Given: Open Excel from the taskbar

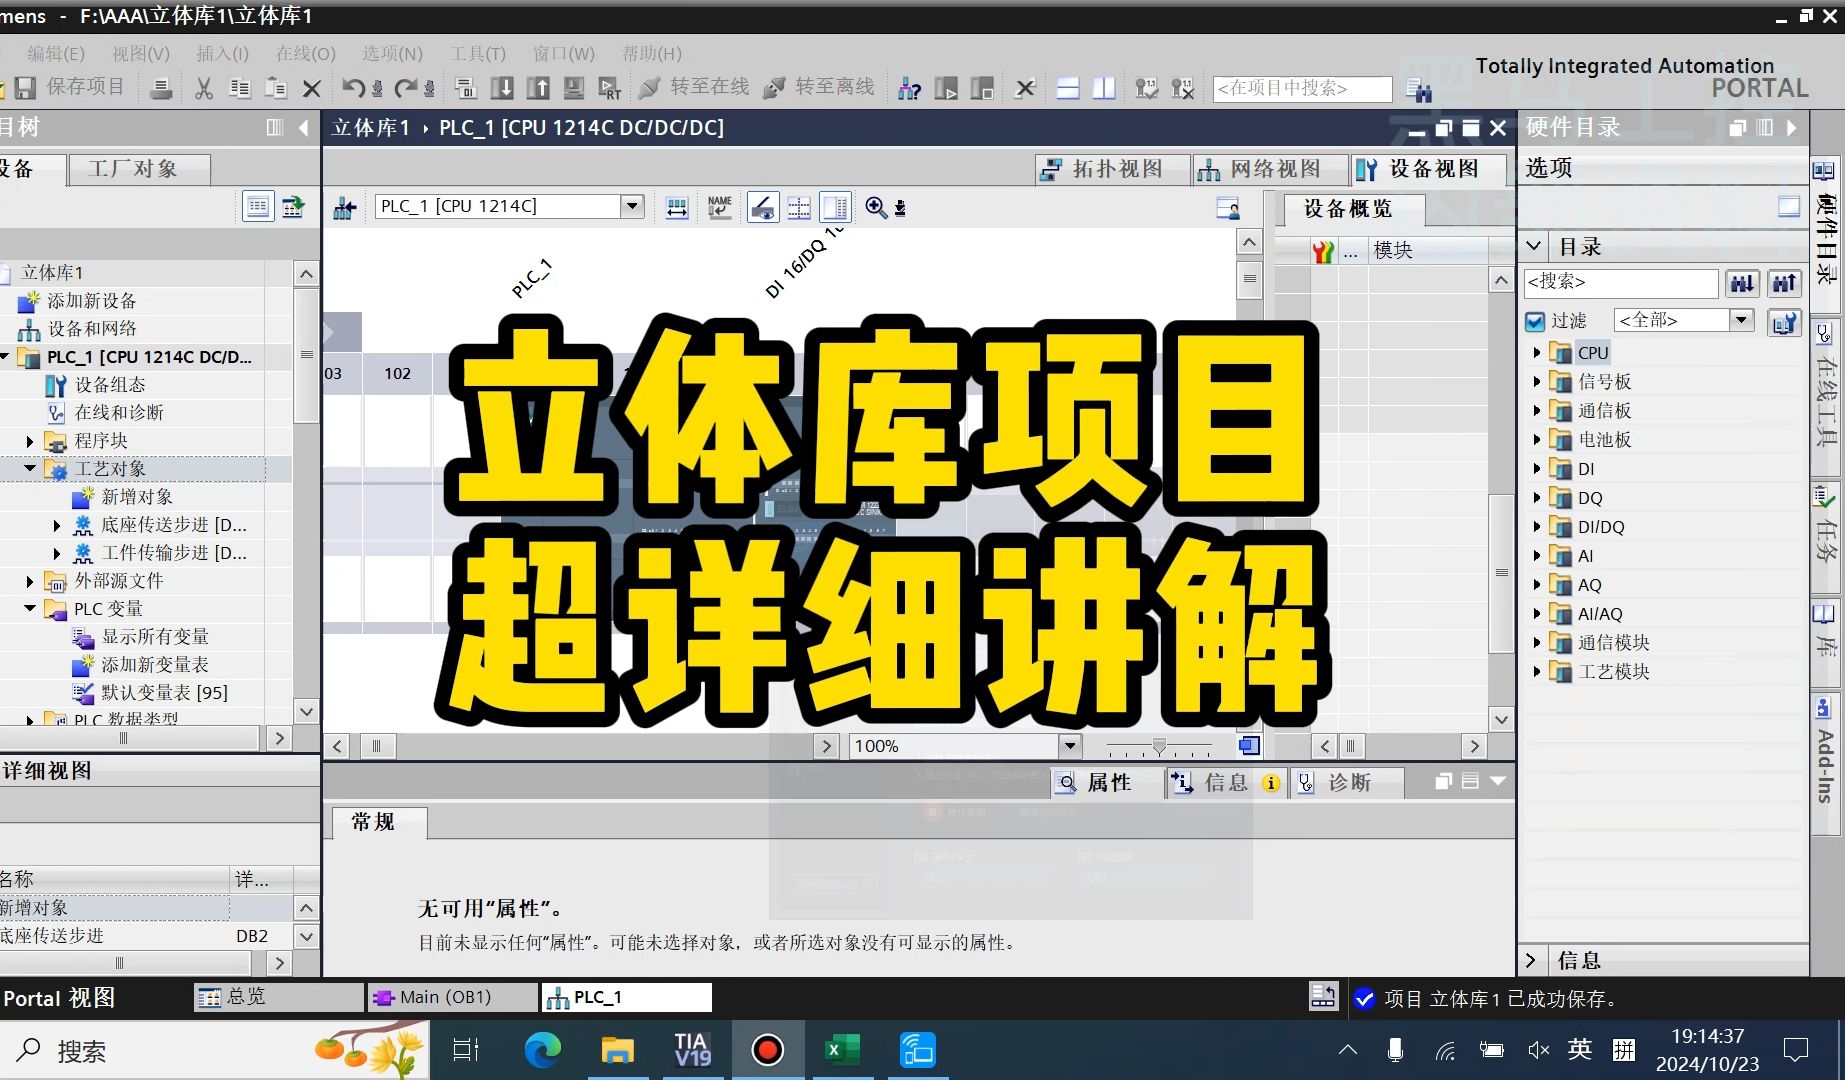Looking at the screenshot, I should (x=842, y=1050).
